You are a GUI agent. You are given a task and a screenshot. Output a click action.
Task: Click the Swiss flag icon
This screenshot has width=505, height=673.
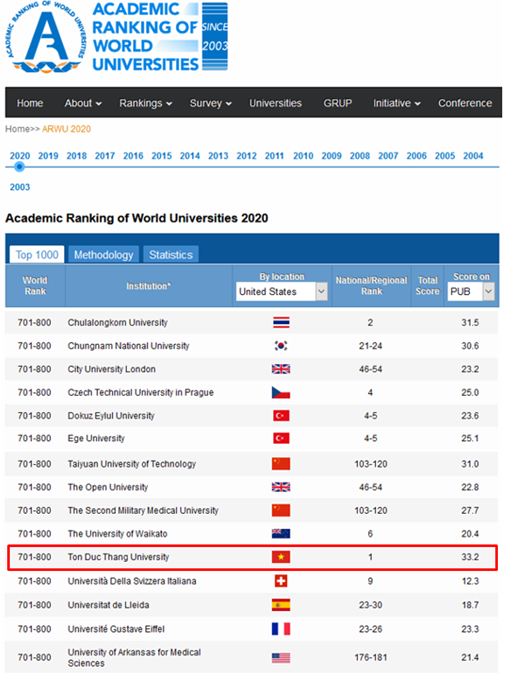pyautogui.click(x=281, y=581)
